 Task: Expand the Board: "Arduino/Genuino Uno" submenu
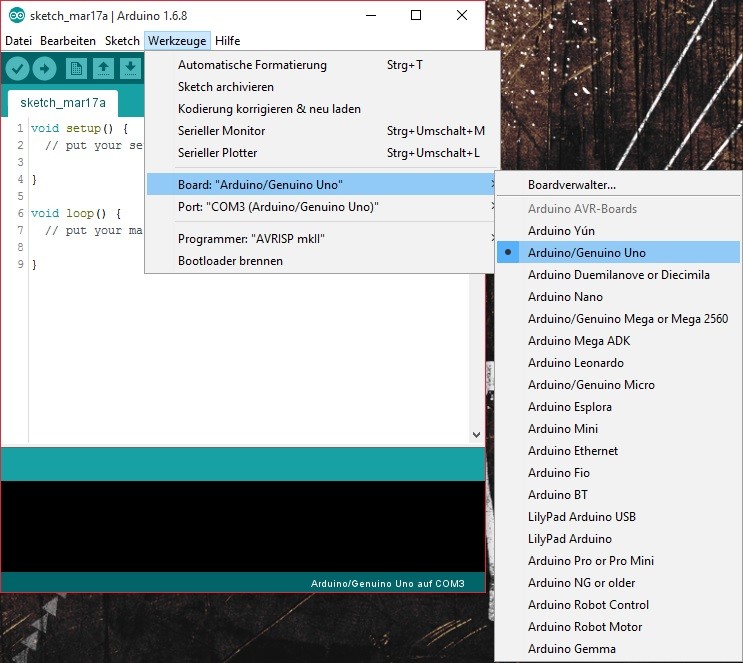pyautogui.click(x=321, y=184)
